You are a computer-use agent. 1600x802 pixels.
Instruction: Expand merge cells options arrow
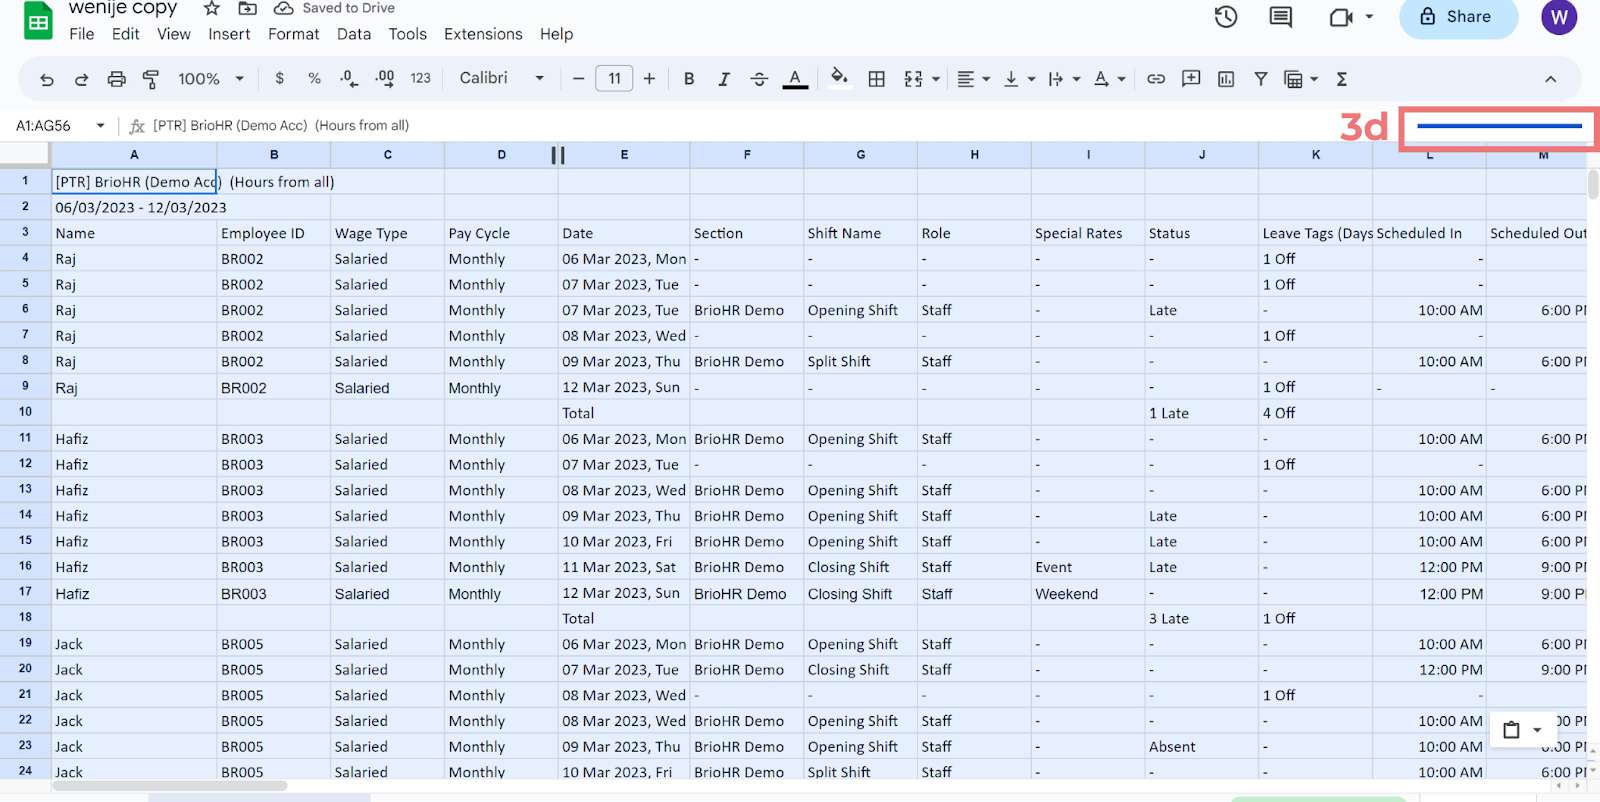point(936,79)
